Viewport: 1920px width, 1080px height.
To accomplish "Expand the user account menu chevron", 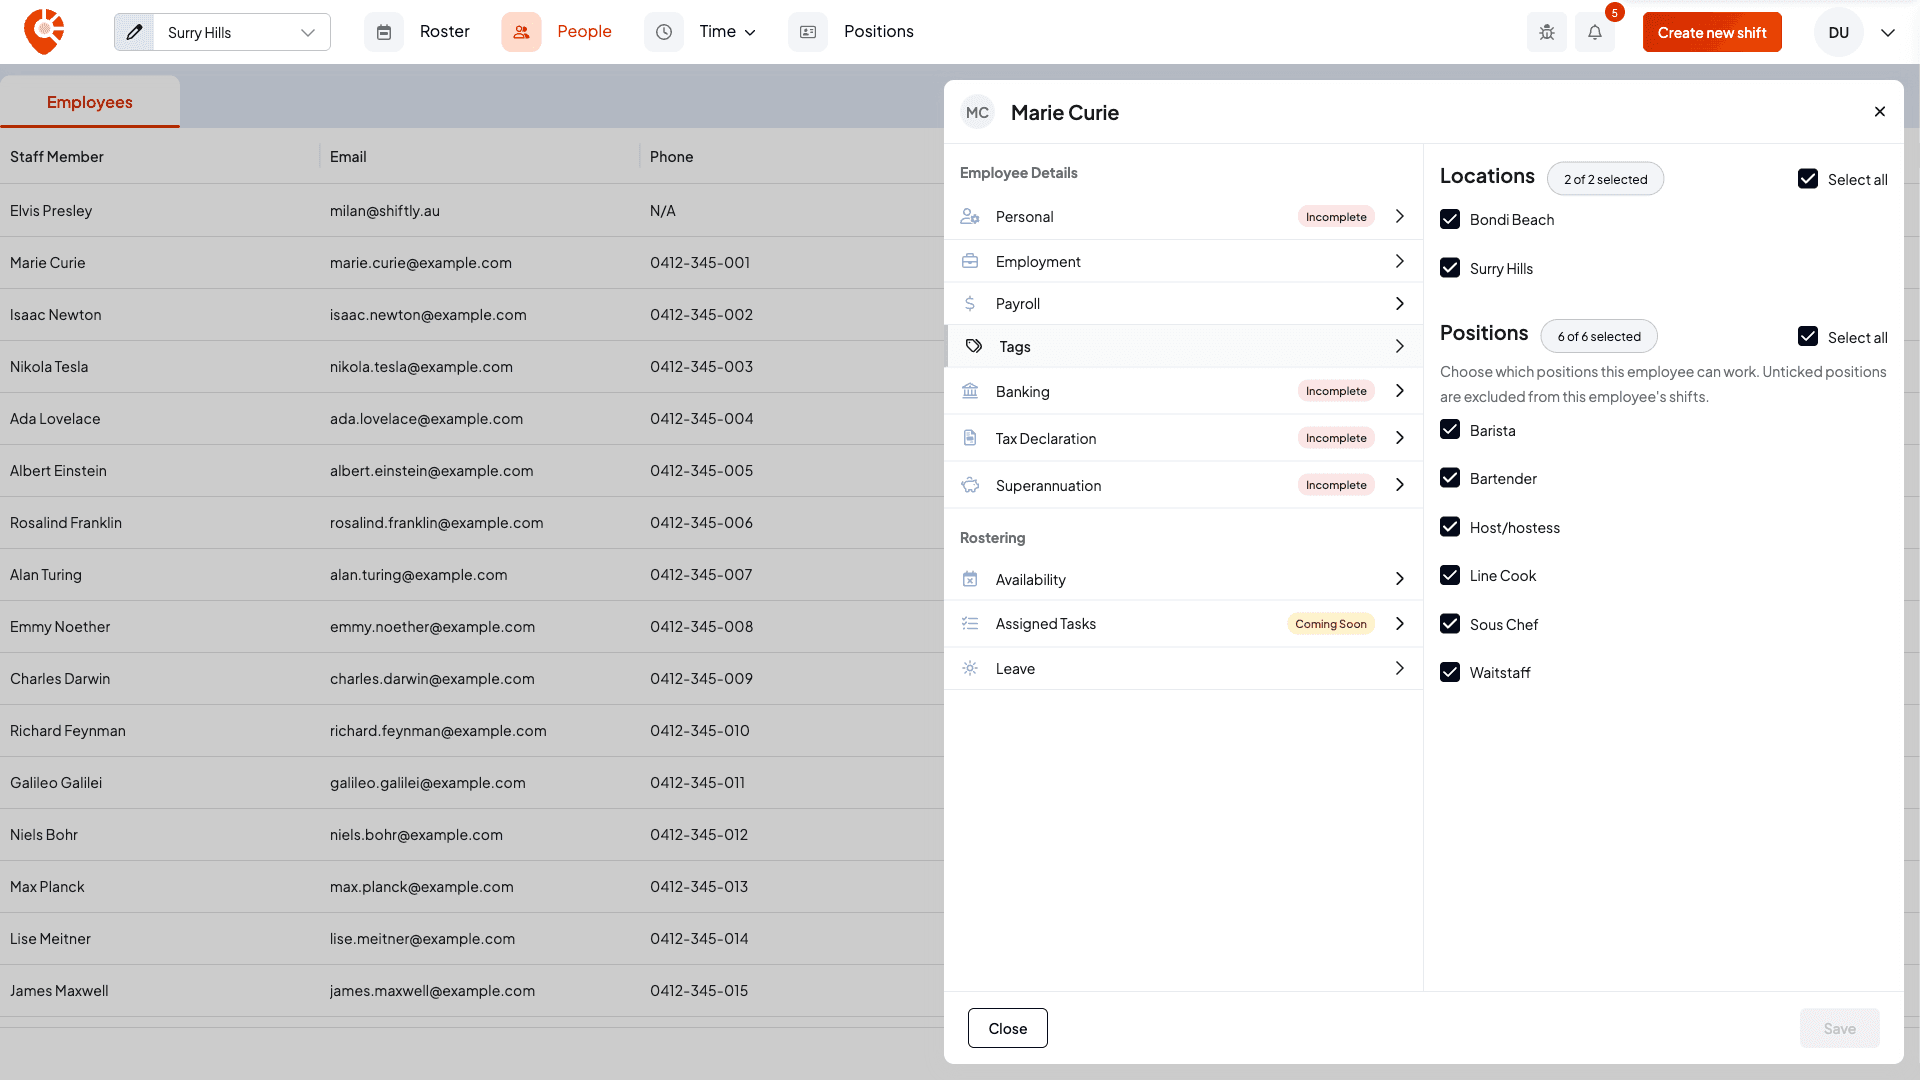I will tap(1888, 32).
